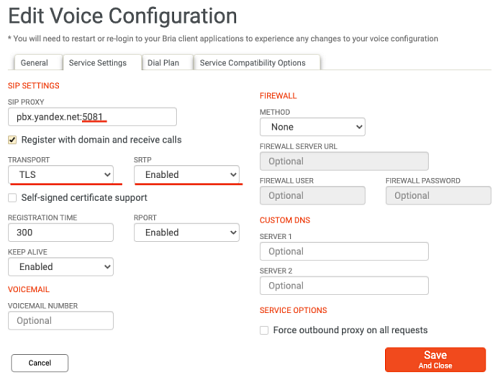Click the FIREWALL section heading
498x381 pixels.
(278, 96)
